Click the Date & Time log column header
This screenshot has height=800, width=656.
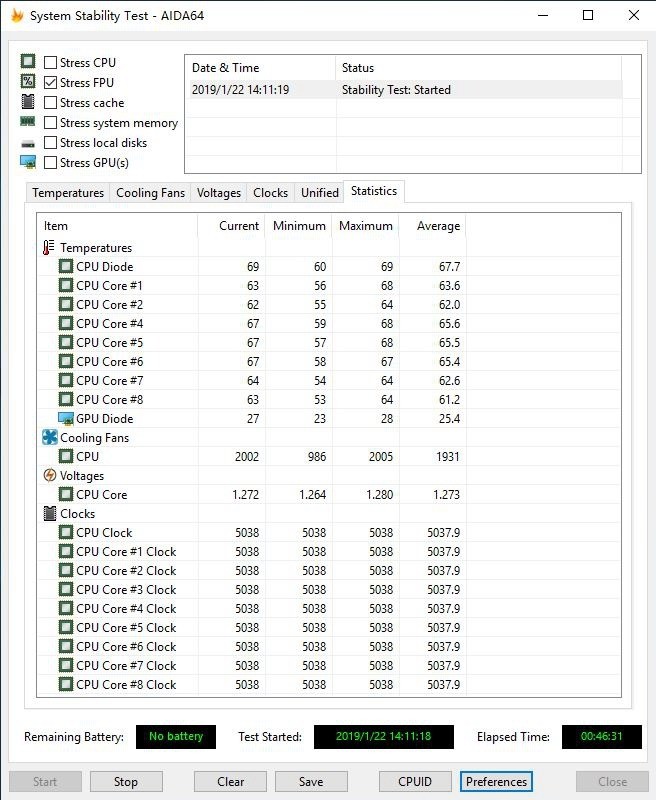[x=260, y=68]
